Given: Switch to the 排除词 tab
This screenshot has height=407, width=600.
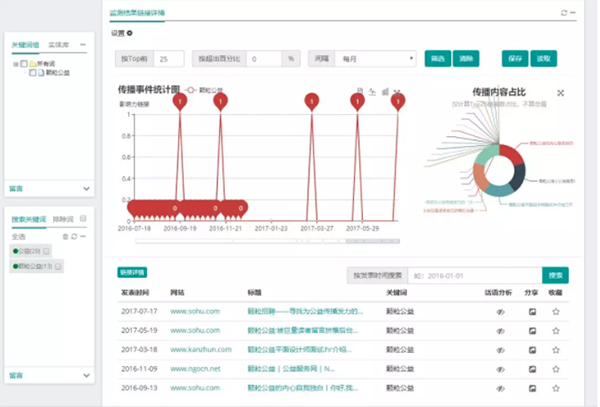Looking at the screenshot, I should [63, 219].
